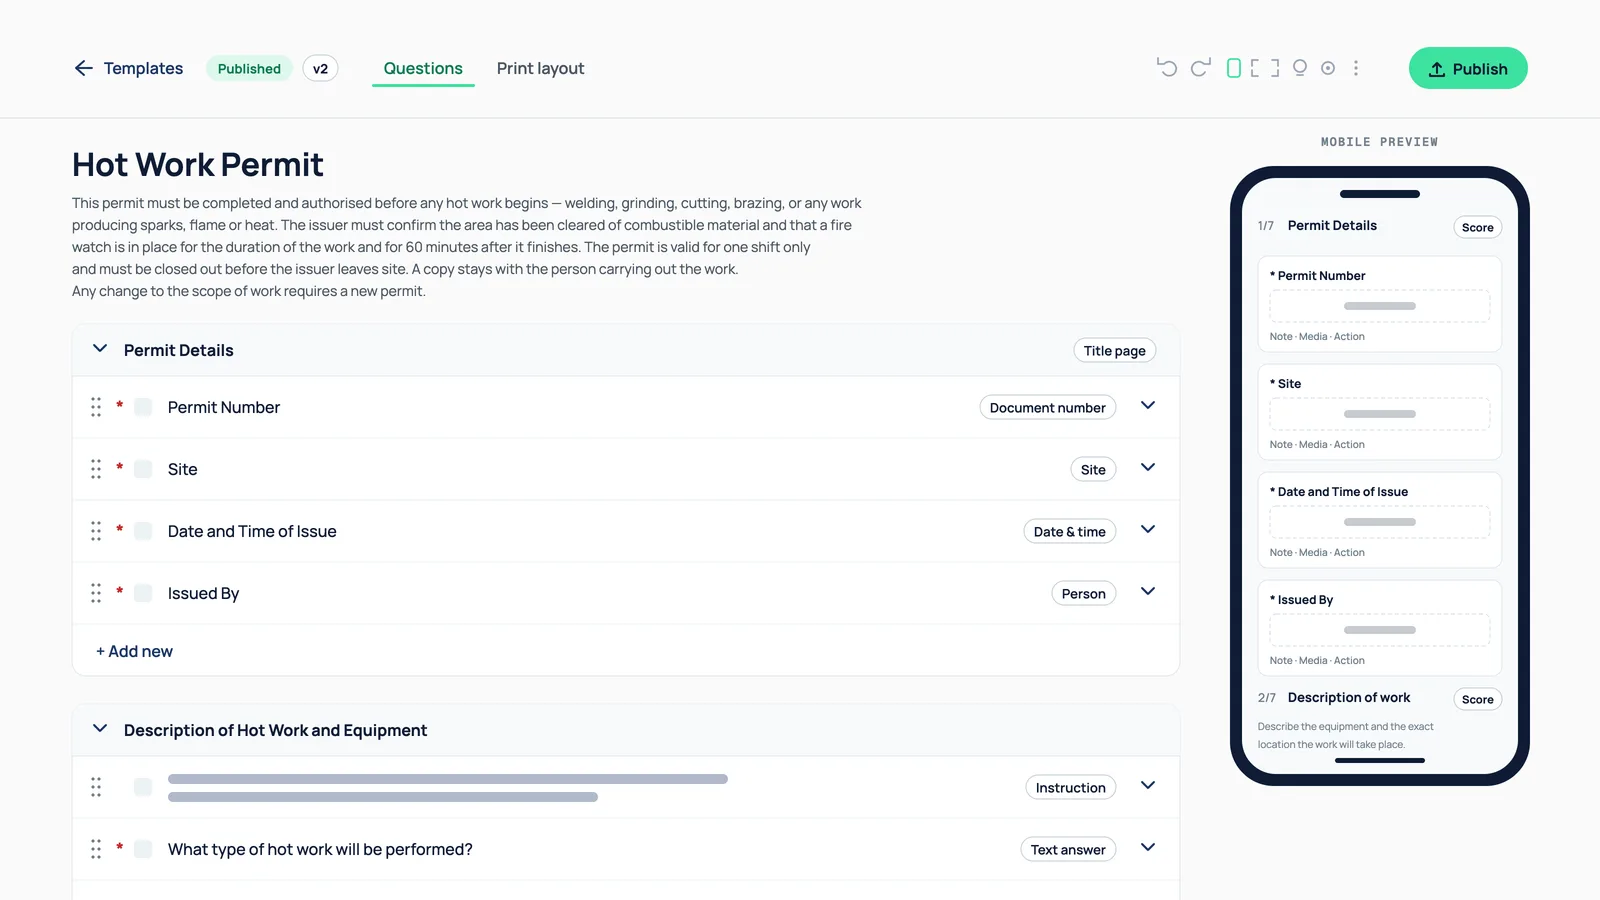Select the checkbox on the Instruction row

tap(143, 787)
